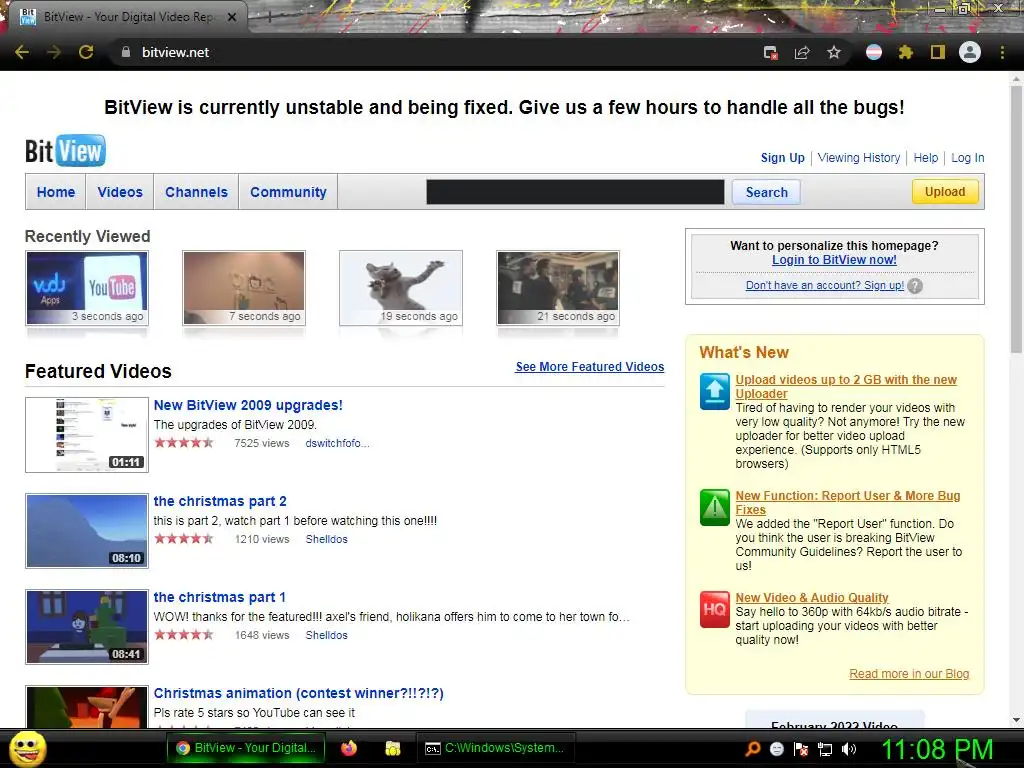
Task: Open Christmas animation contest winner title
Action: click(298, 693)
